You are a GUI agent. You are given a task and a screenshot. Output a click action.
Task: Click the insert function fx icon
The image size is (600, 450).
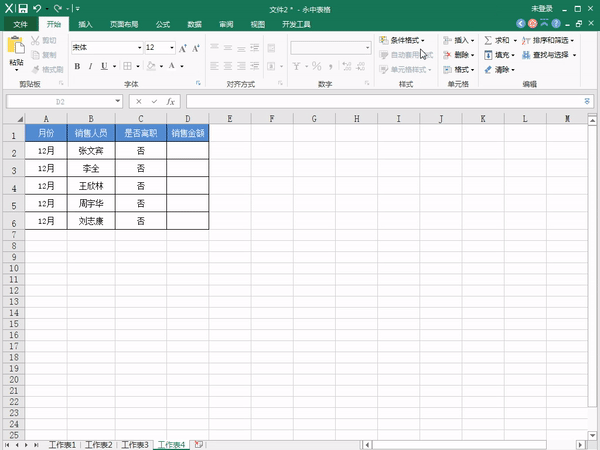[x=170, y=101]
